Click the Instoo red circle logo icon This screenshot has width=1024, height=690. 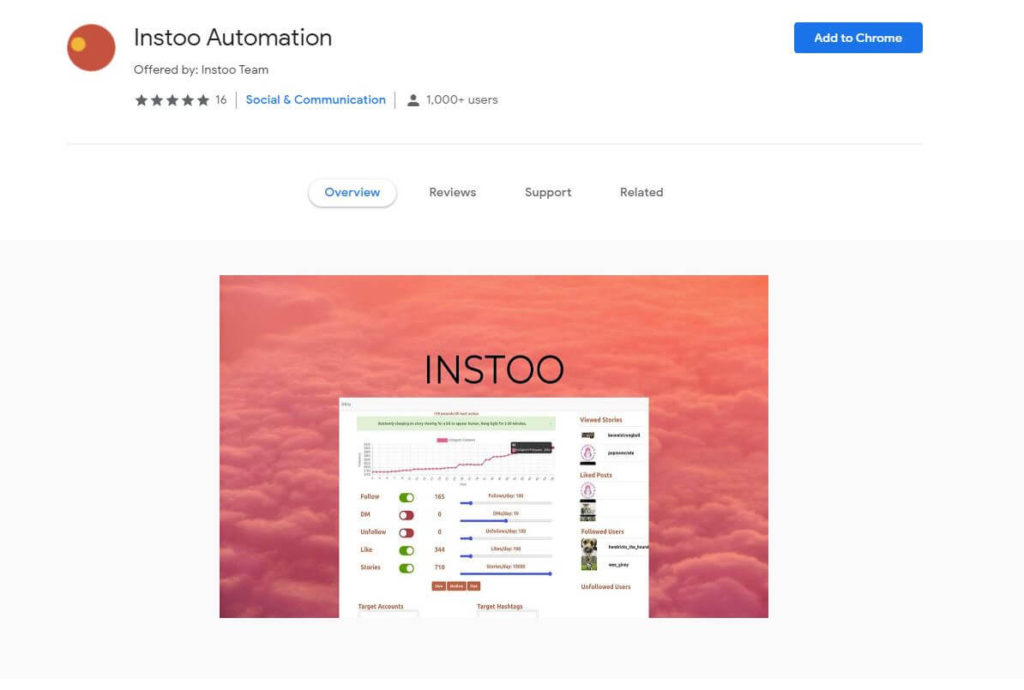91,48
